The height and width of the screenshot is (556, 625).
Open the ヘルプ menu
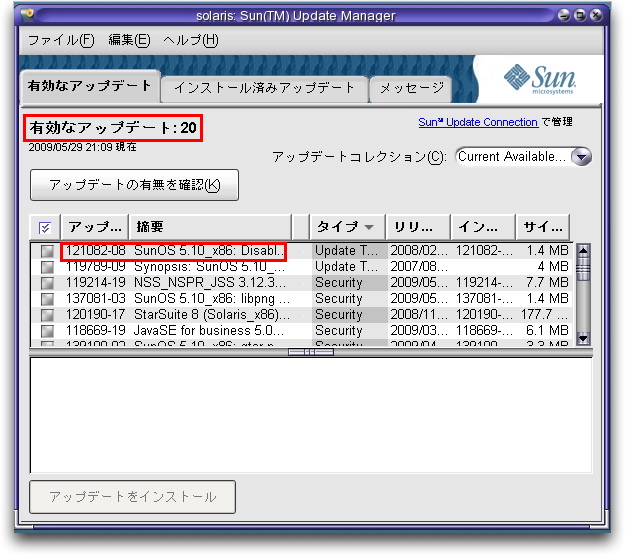coord(189,40)
